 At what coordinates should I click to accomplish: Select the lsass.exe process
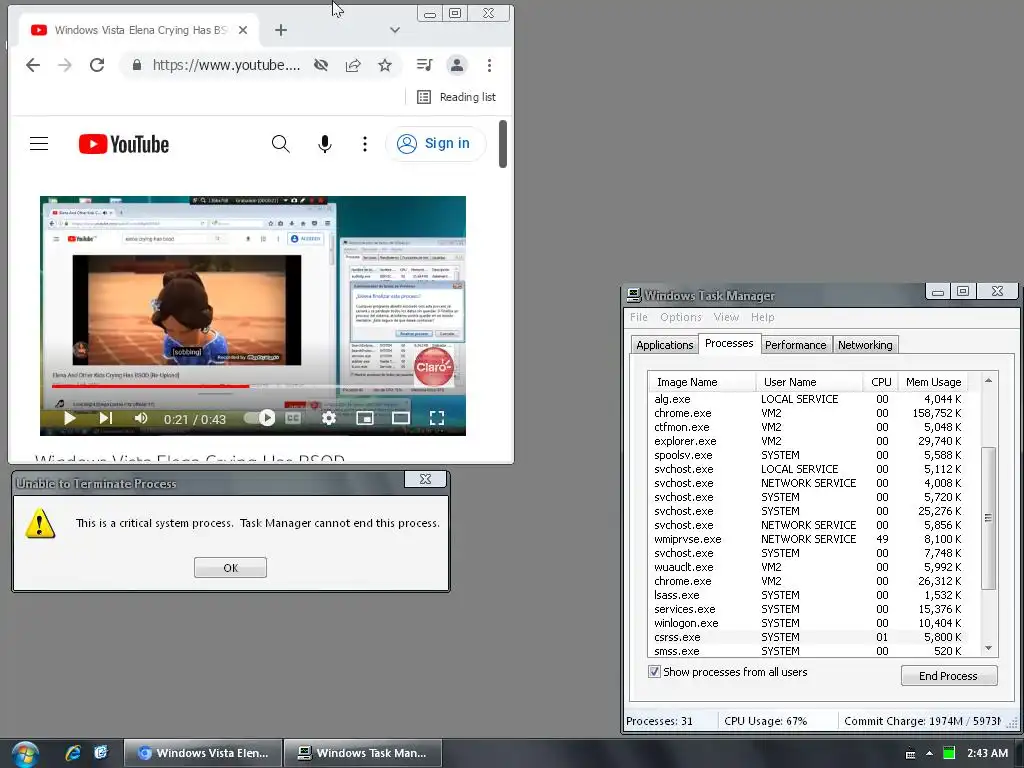coord(807,595)
